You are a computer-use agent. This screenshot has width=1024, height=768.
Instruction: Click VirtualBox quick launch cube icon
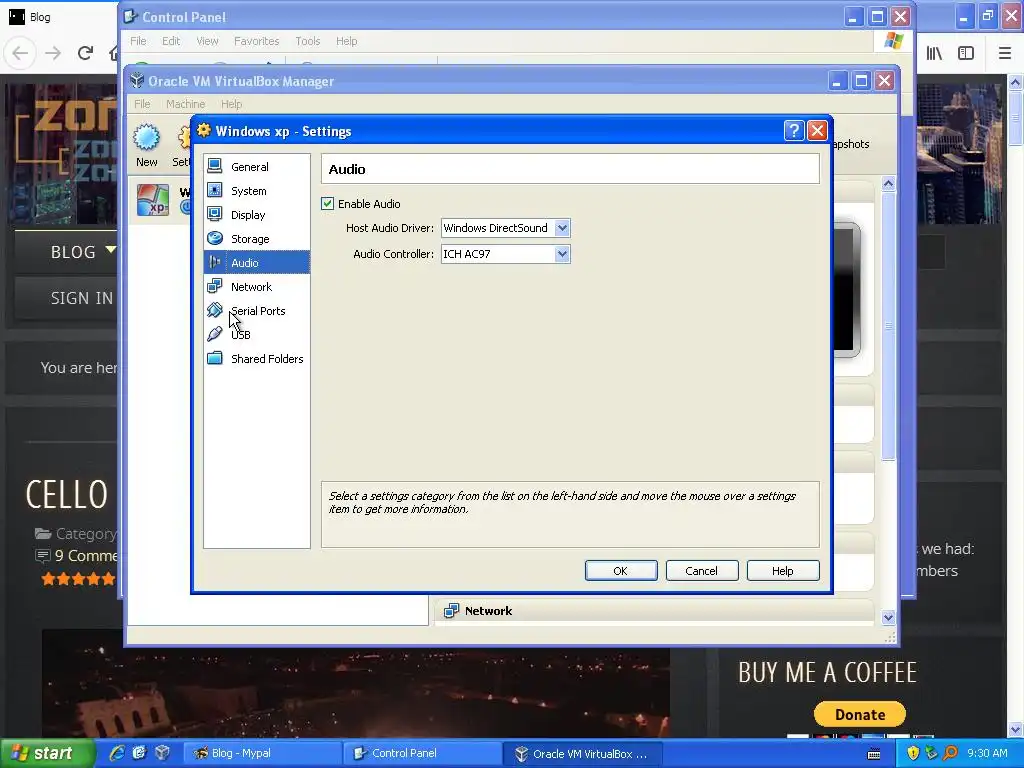click(x=163, y=753)
